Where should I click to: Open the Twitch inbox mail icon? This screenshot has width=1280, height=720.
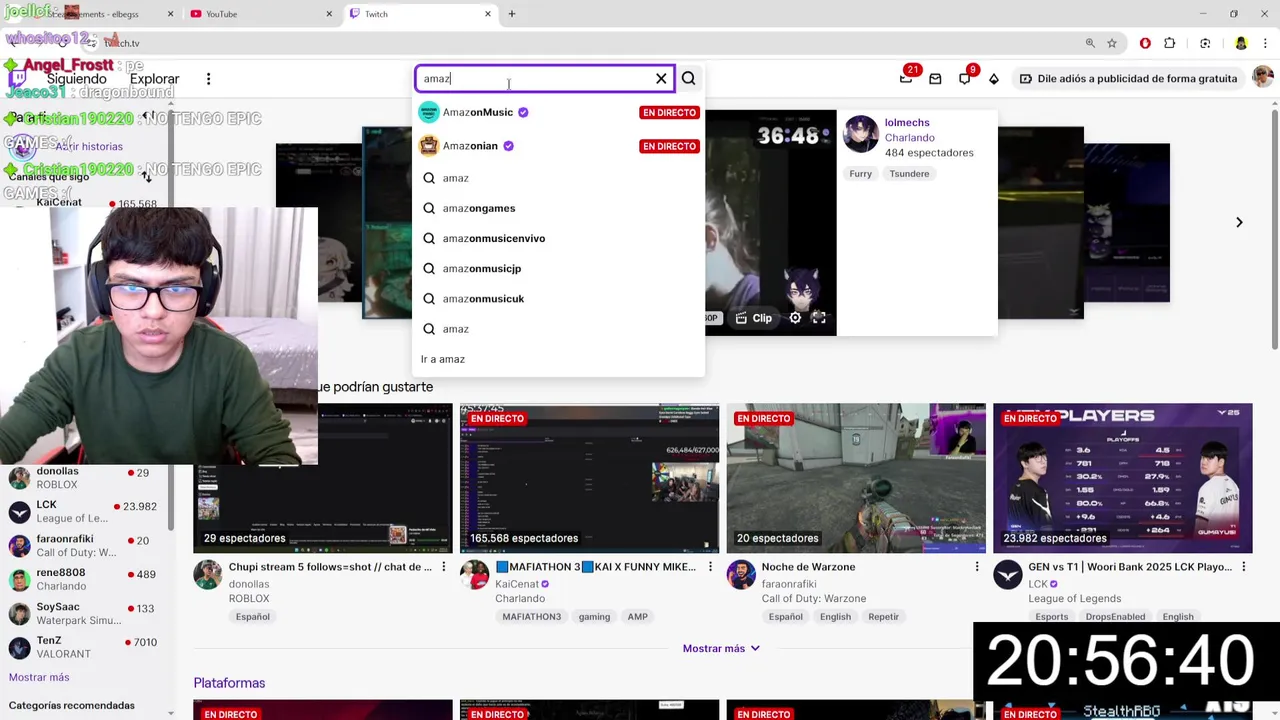pyautogui.click(x=935, y=78)
